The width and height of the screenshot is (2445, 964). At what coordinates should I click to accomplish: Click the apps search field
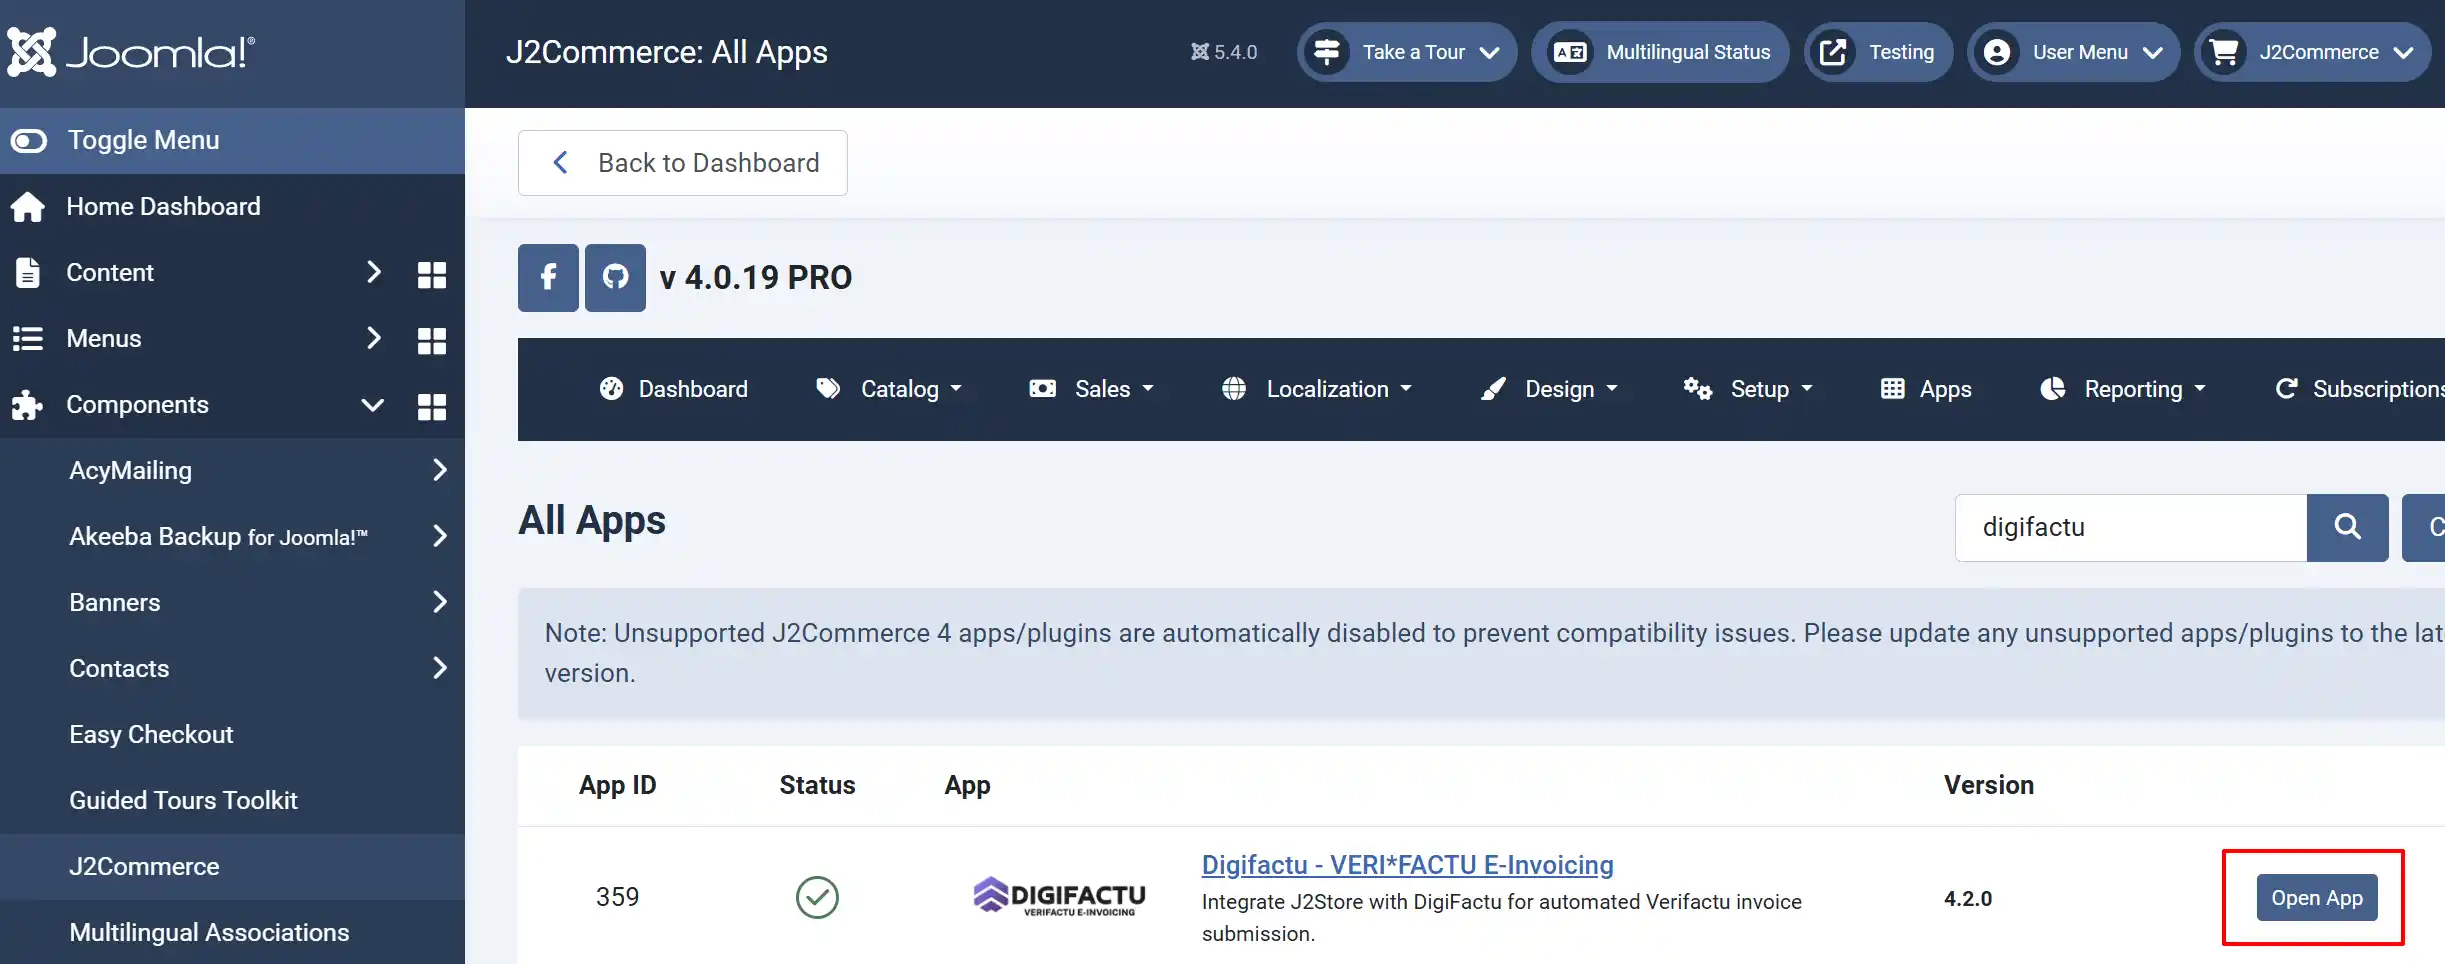pos(2131,528)
